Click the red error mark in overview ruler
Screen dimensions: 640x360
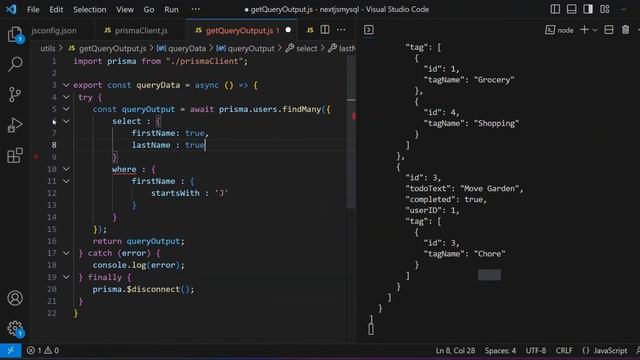tap(354, 116)
